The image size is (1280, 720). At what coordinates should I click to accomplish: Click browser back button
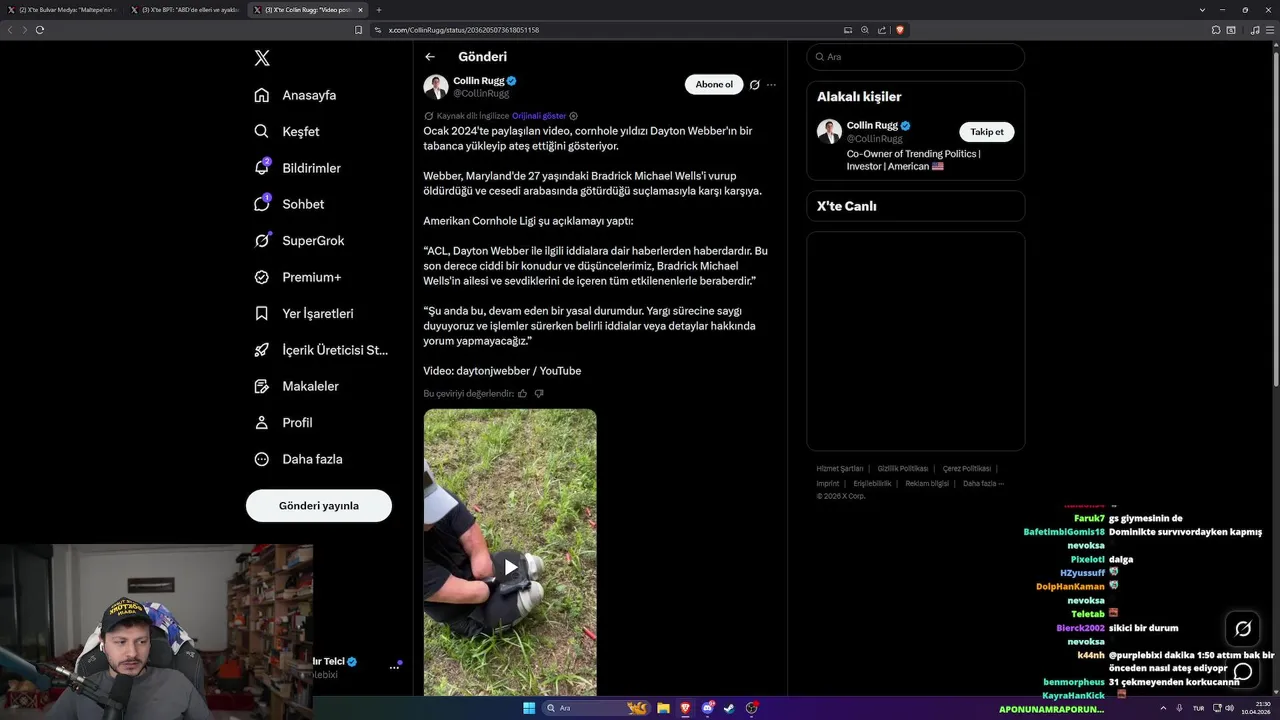click(x=10, y=30)
